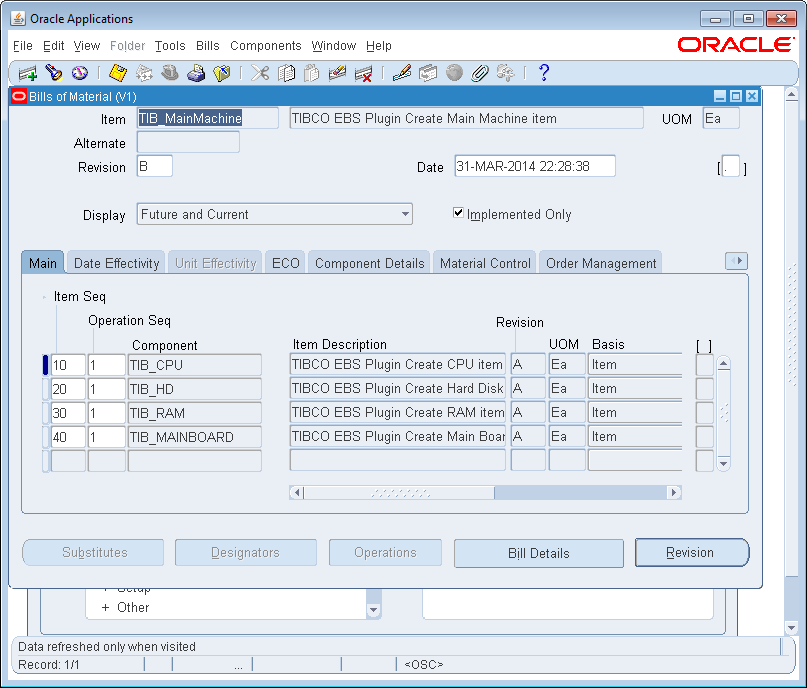The height and width of the screenshot is (688, 807).
Task: Open the Help menu
Action: [379, 46]
